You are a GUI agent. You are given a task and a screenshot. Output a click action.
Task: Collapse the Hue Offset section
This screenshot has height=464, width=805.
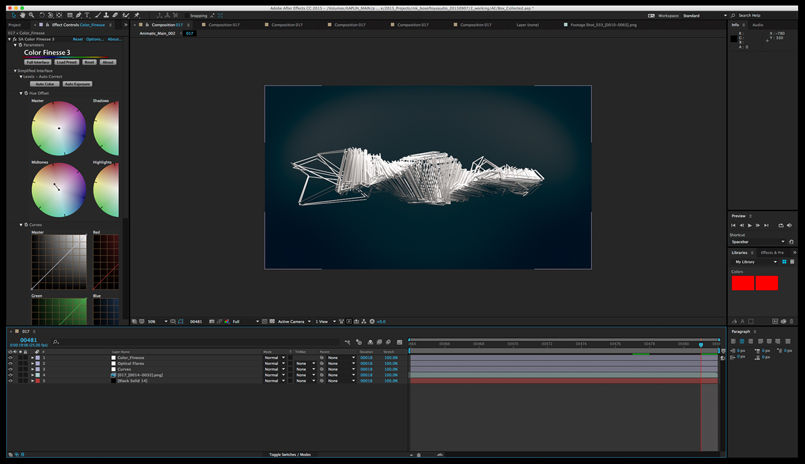21,93
